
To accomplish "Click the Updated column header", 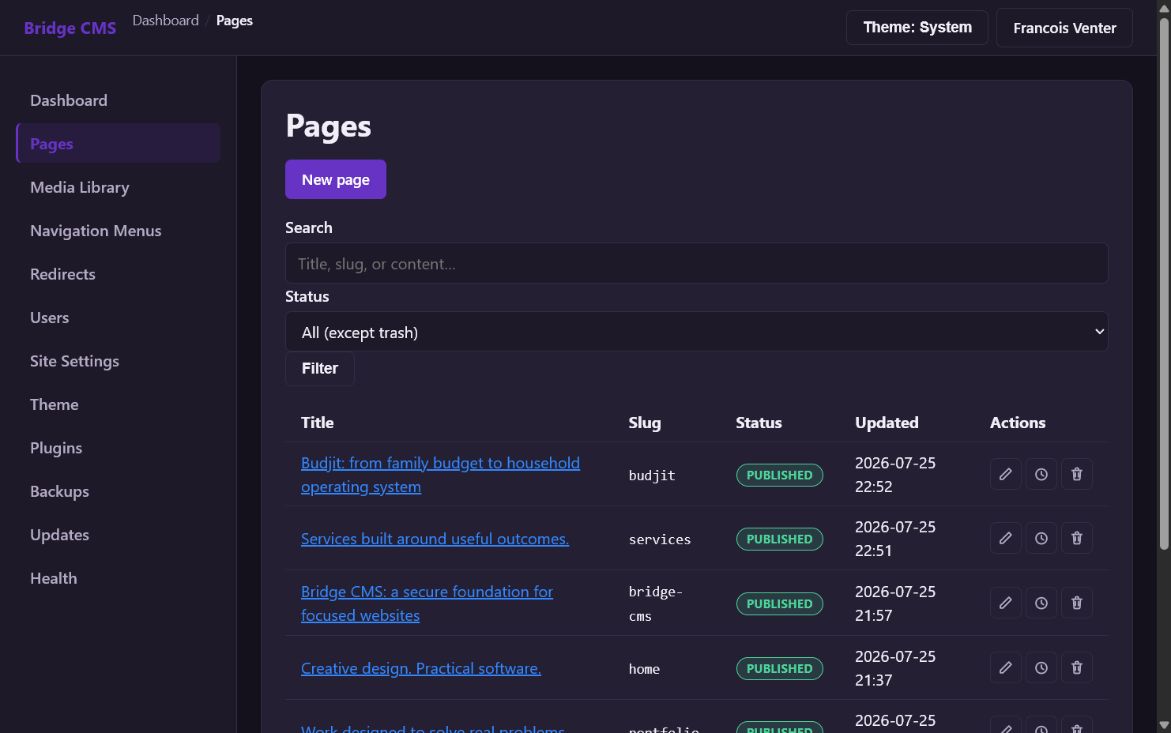I will click(886, 422).
